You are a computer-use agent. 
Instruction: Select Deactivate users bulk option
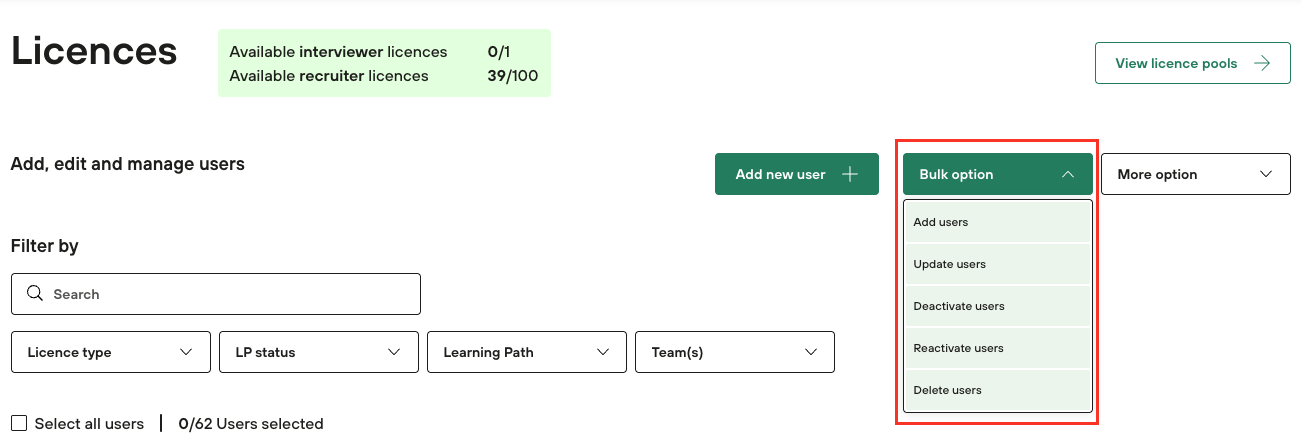pos(996,306)
